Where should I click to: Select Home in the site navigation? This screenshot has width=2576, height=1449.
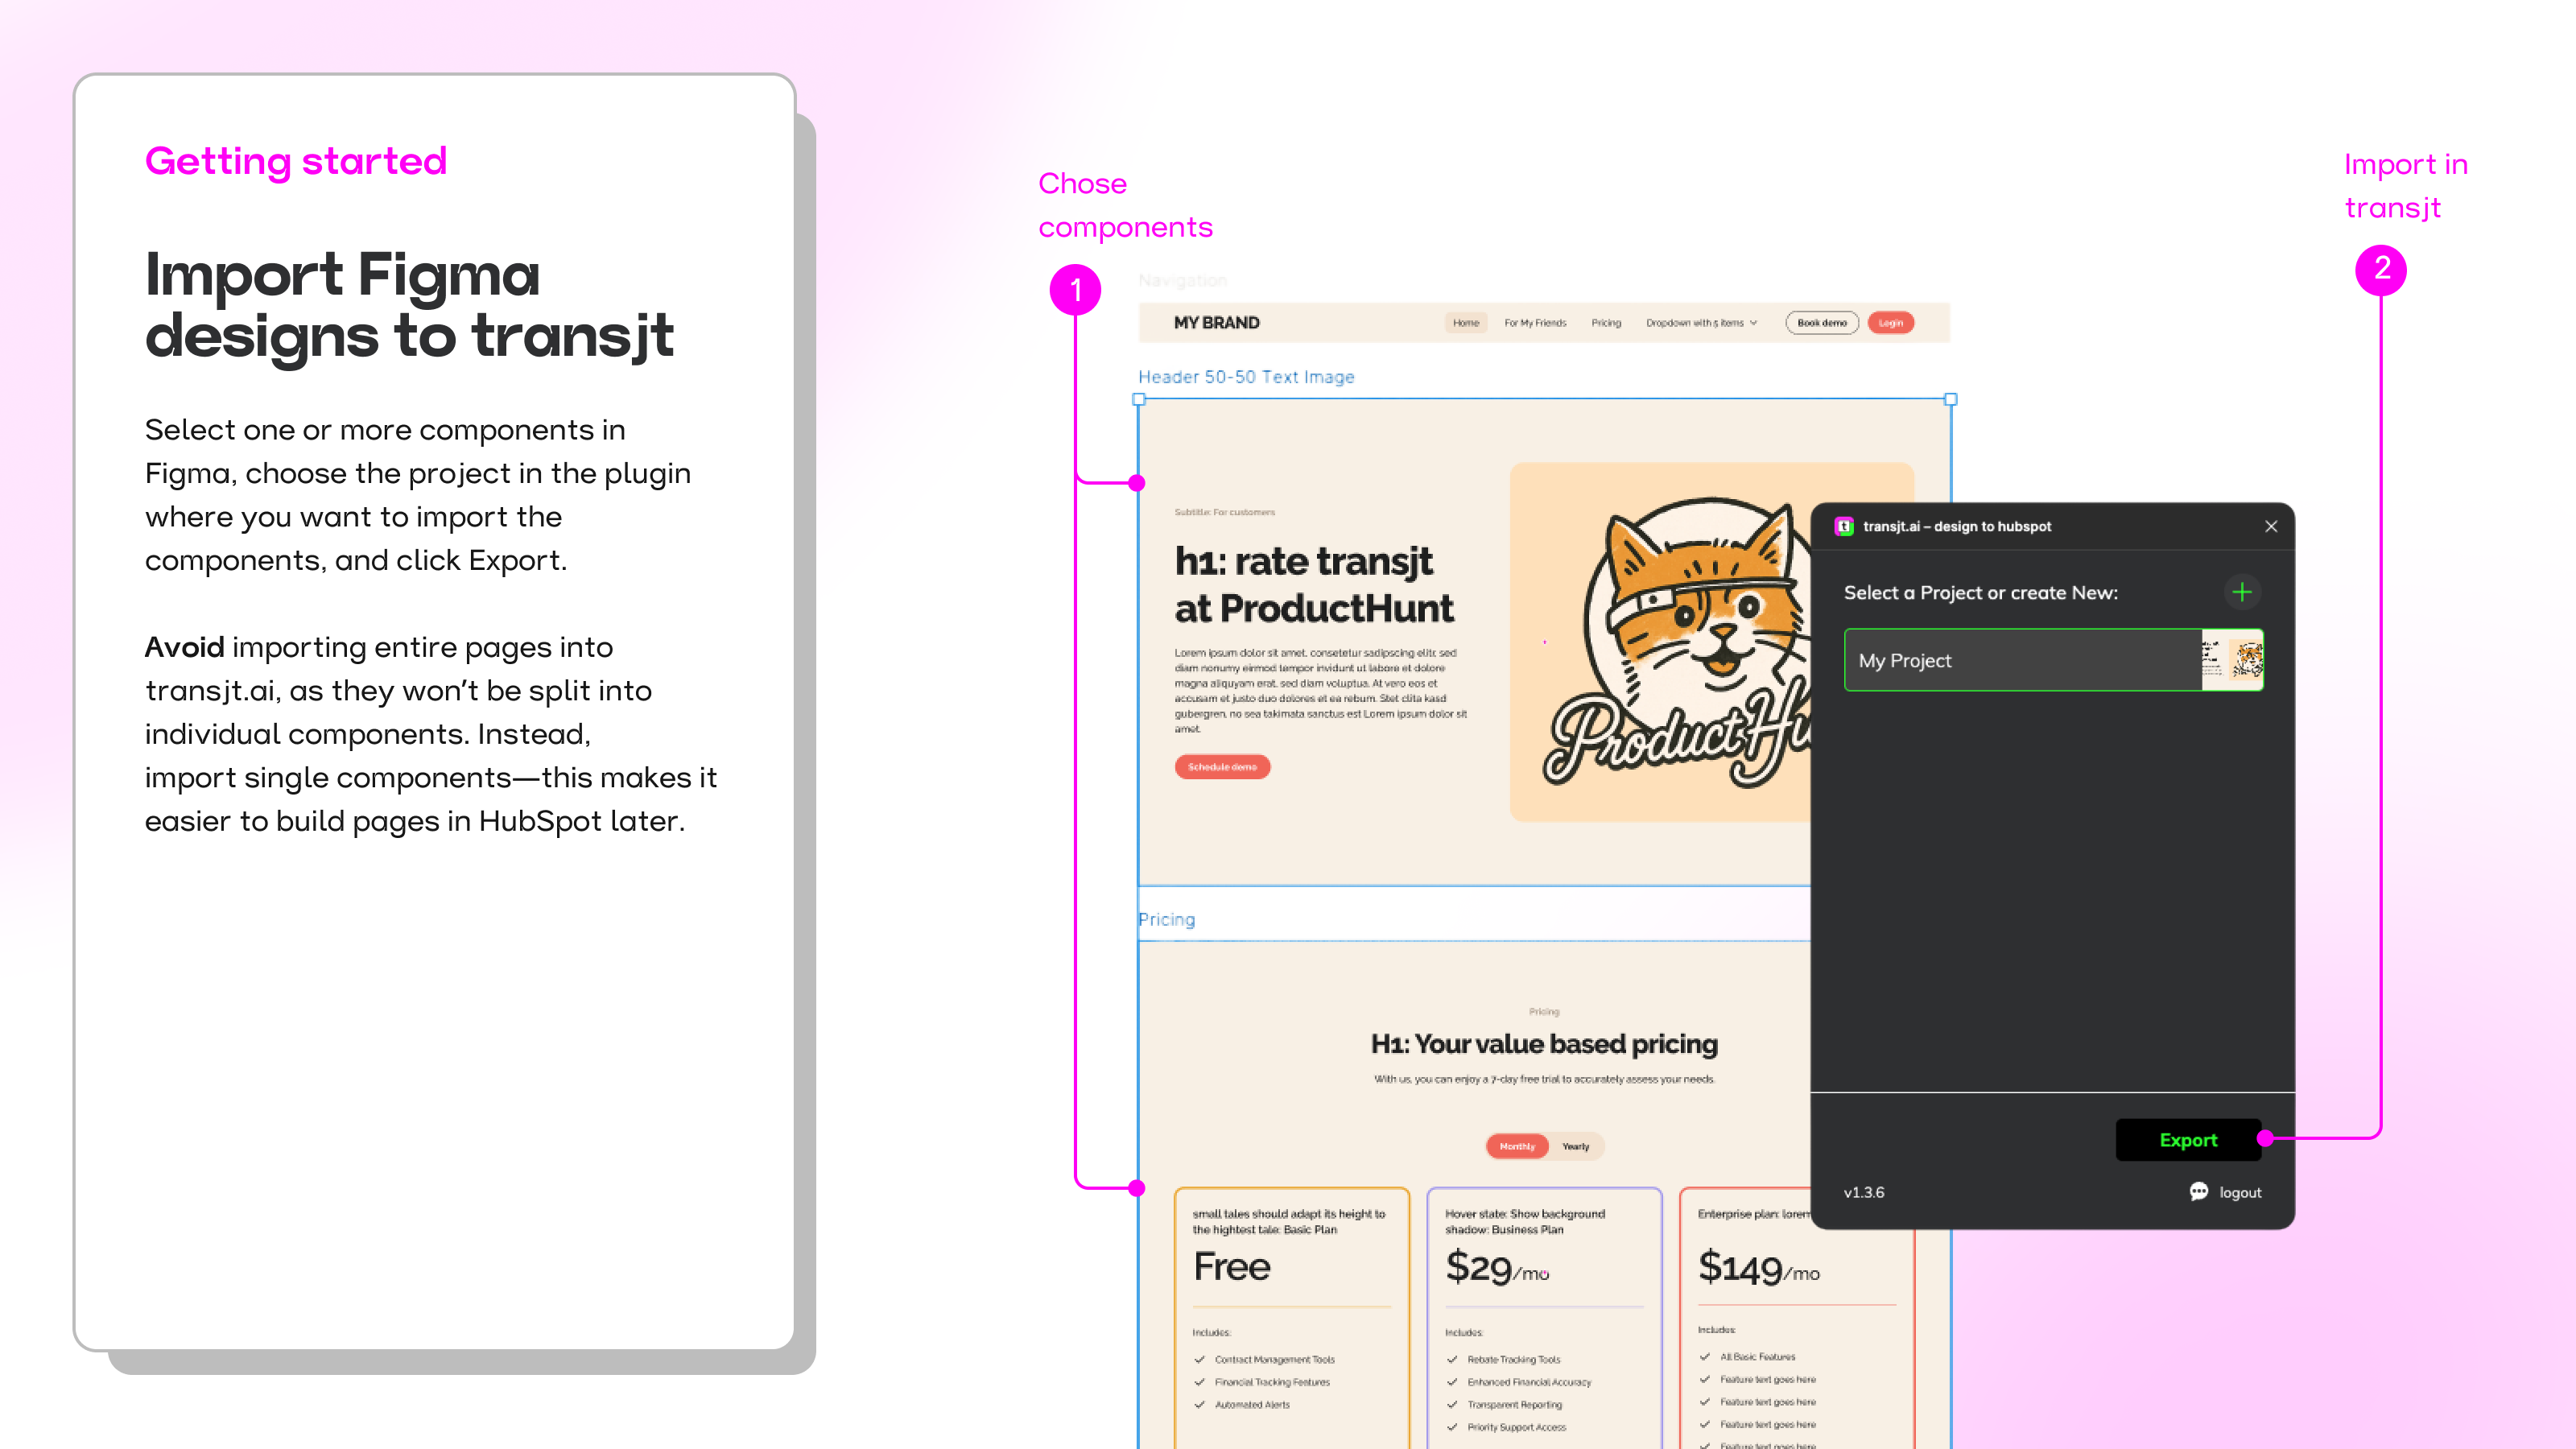[x=1465, y=322]
